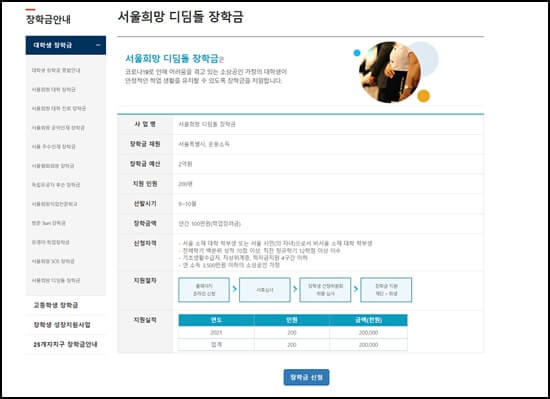Open the 서울희망 대학 진로 장학금 link
Image resolution: width=550 pixels, height=399 pixels.
[59, 108]
